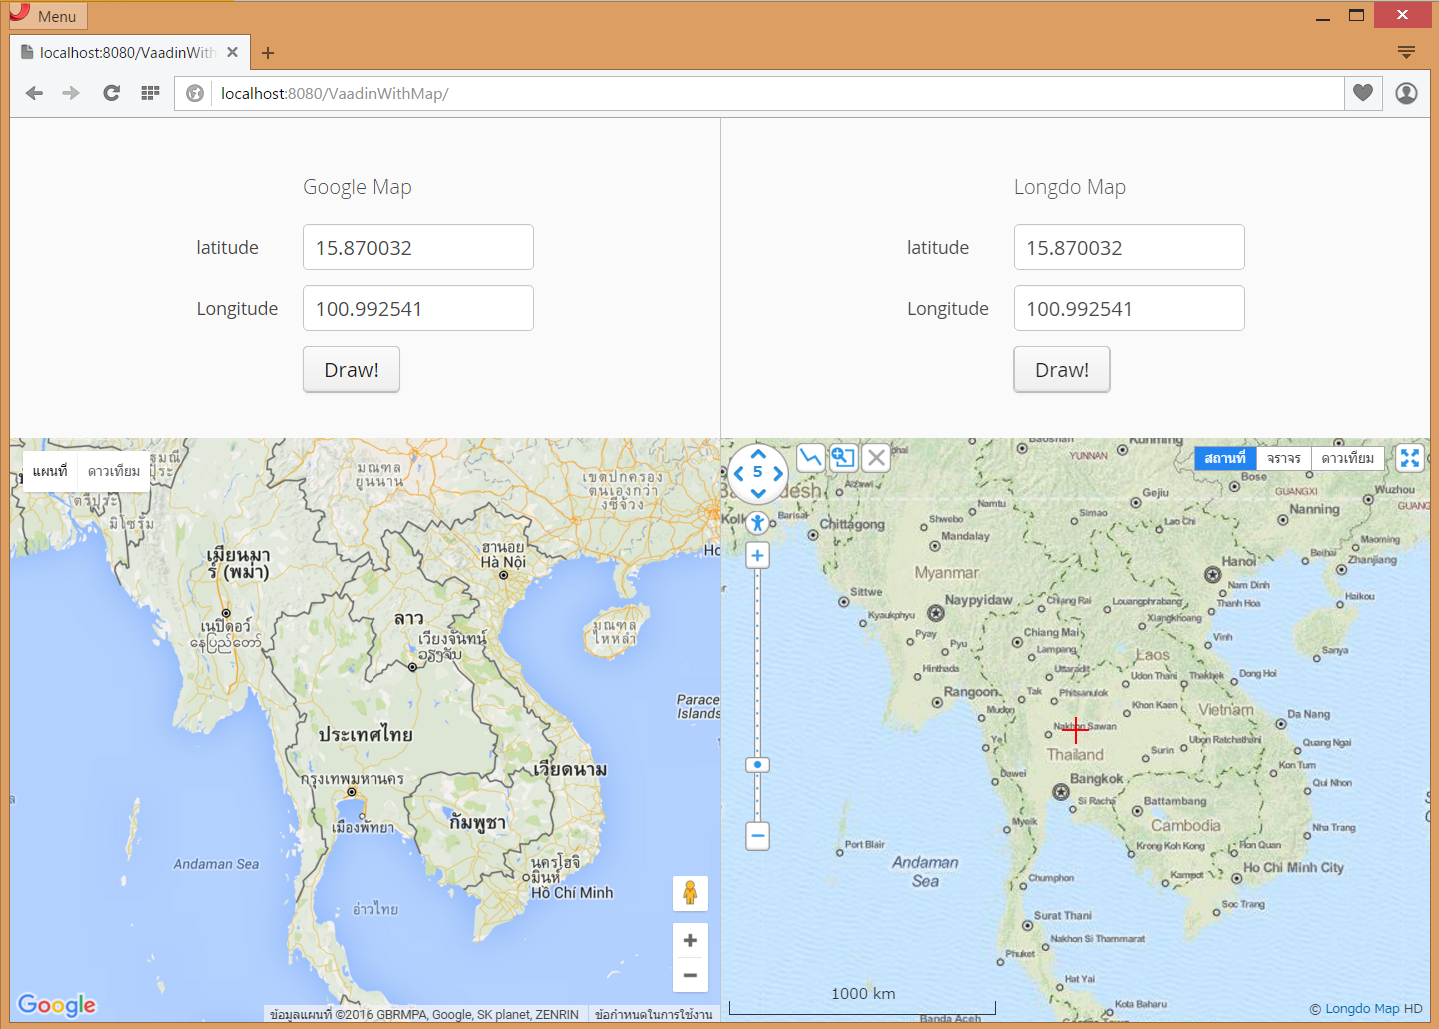Pan Longdo map down with arrow

[758, 492]
